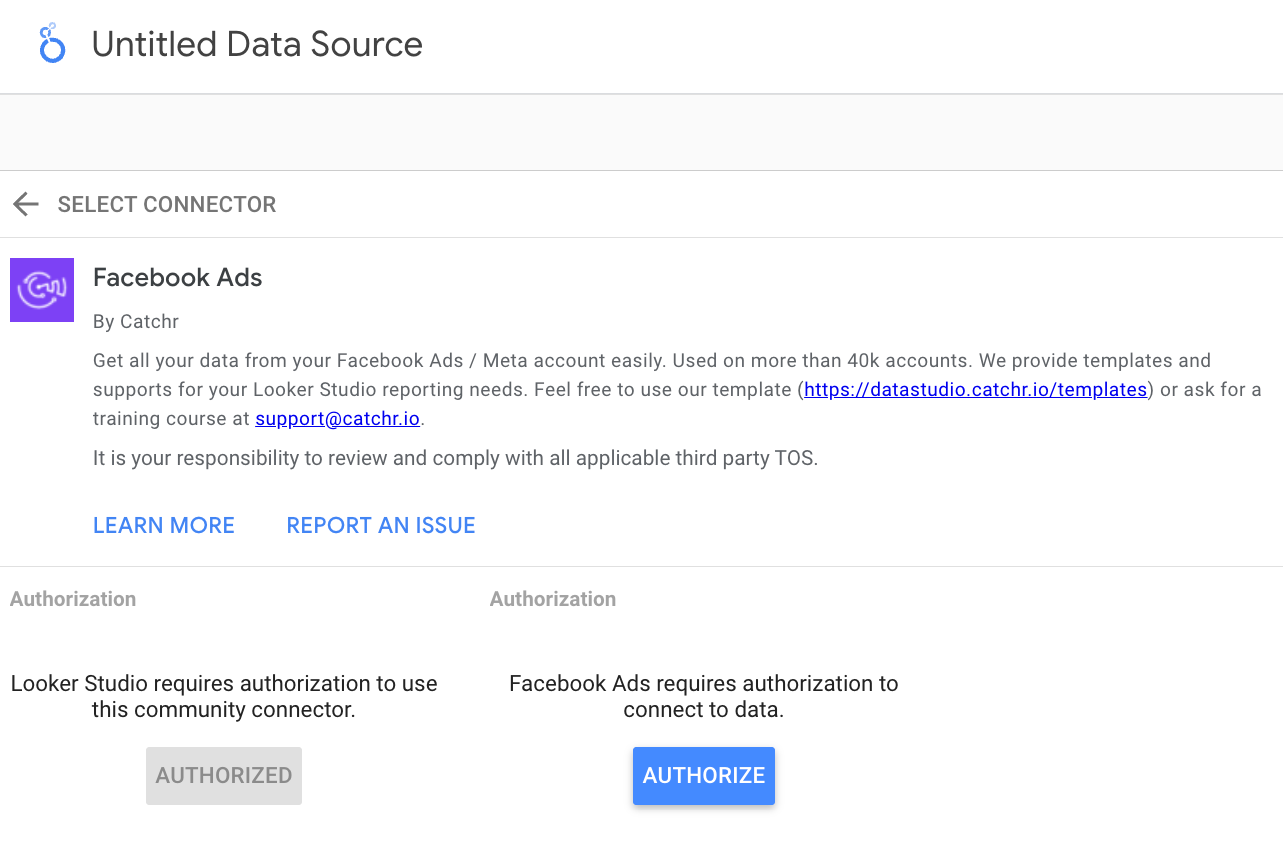The height and width of the screenshot is (857, 1283).
Task: Open LEARN MORE about this connector
Action: point(163,525)
